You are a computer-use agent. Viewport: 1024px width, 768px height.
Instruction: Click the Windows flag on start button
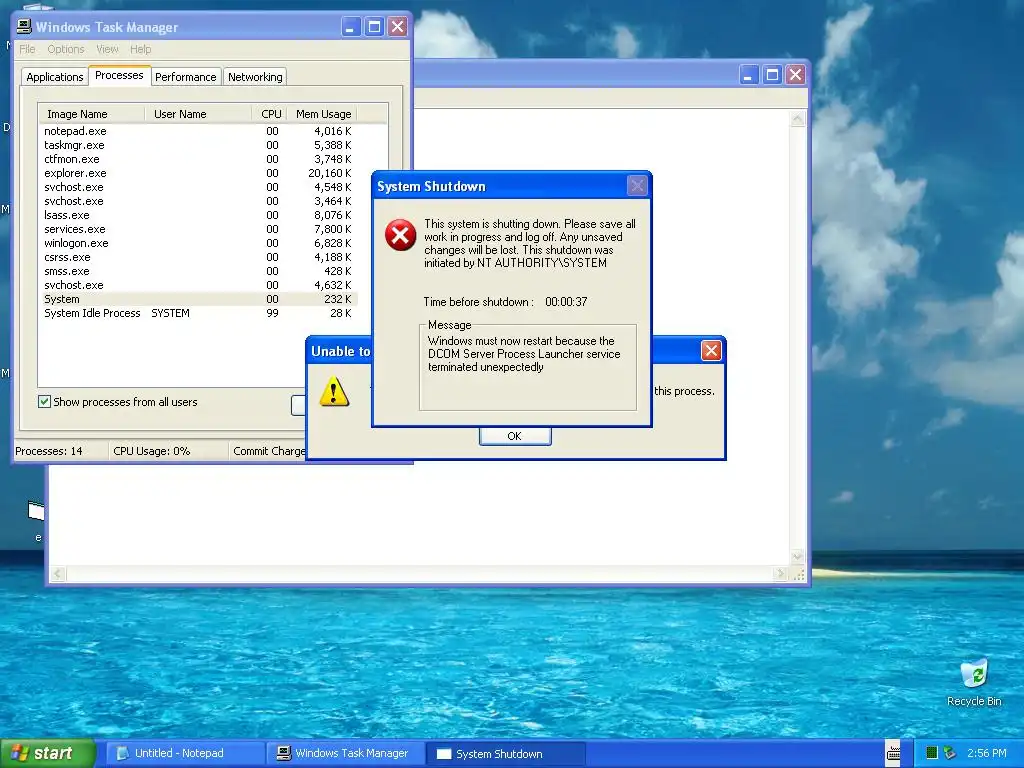click(20, 753)
